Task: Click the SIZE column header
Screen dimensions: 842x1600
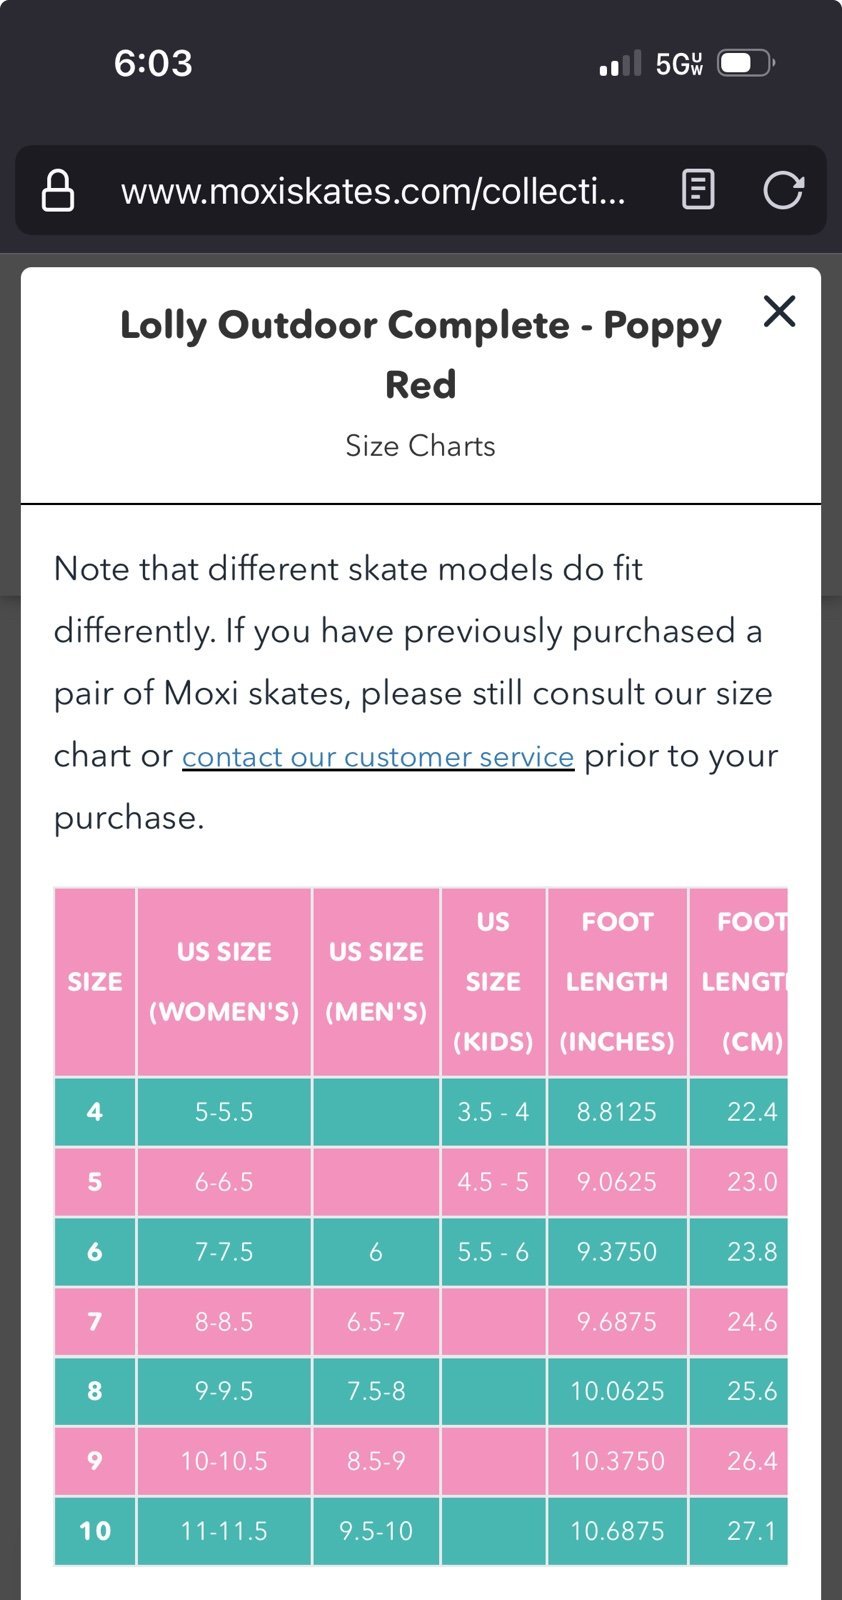Action: (95, 982)
